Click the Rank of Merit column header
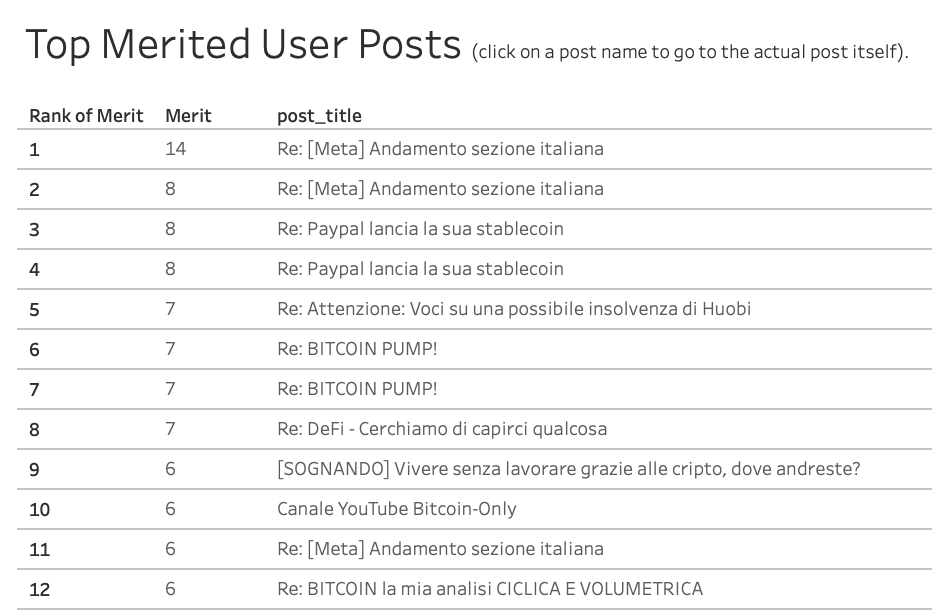 [86, 115]
